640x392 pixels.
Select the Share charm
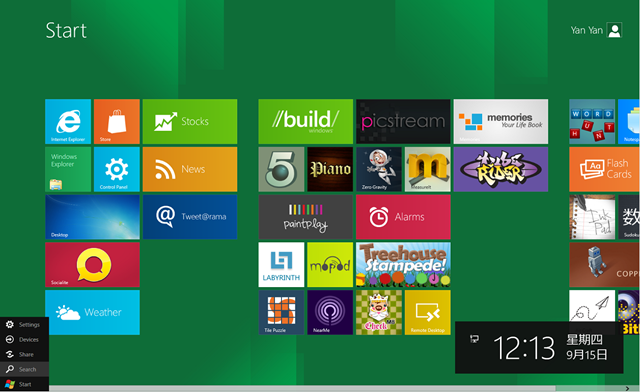[24, 354]
